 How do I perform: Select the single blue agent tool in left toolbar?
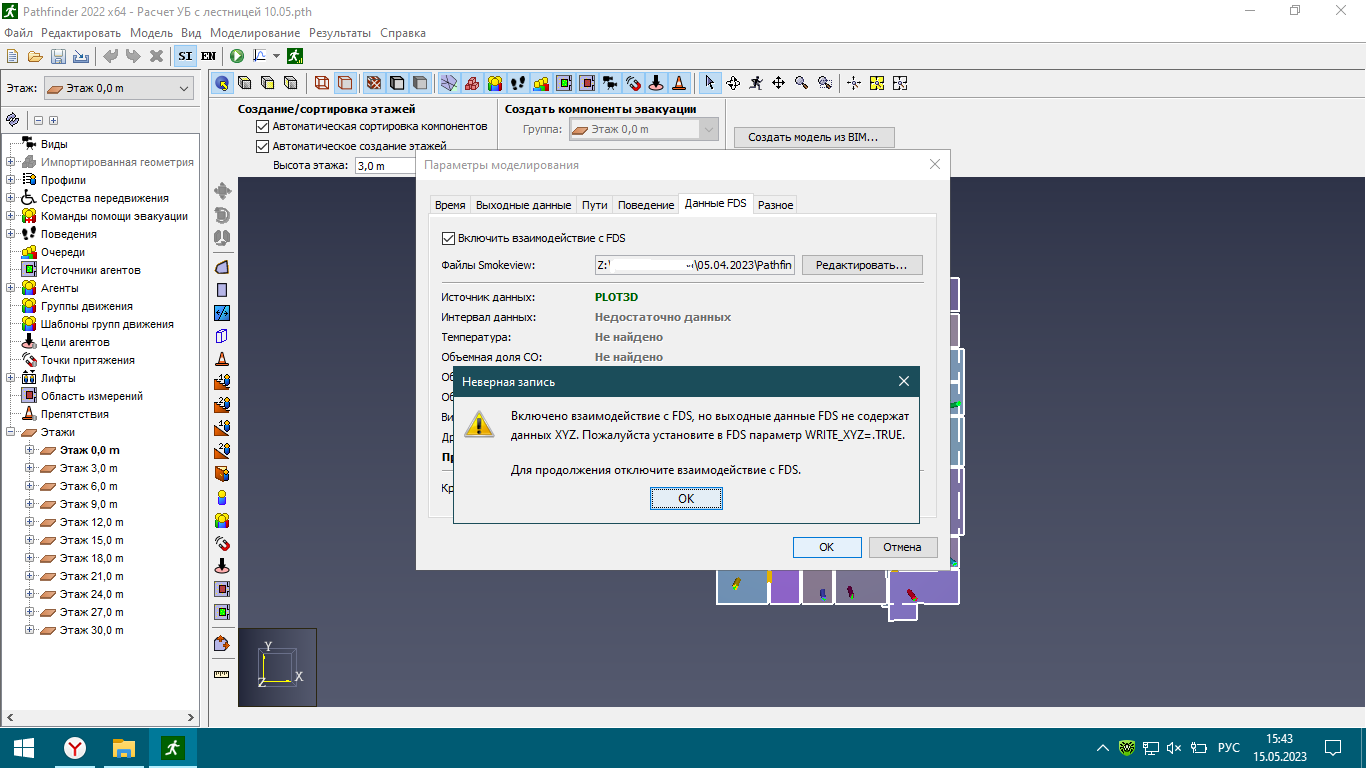coord(222,497)
